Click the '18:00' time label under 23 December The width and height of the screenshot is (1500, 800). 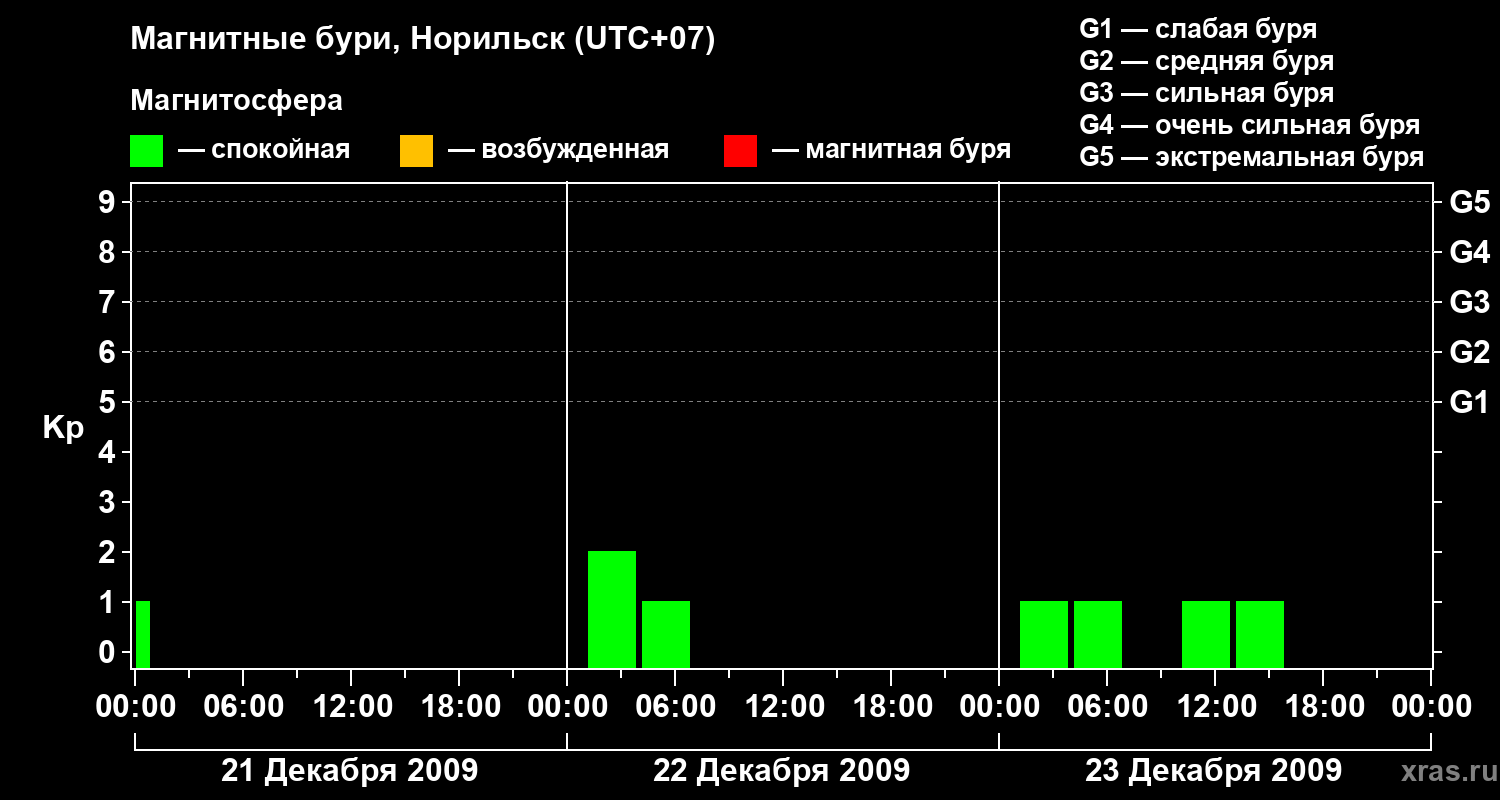(1323, 707)
